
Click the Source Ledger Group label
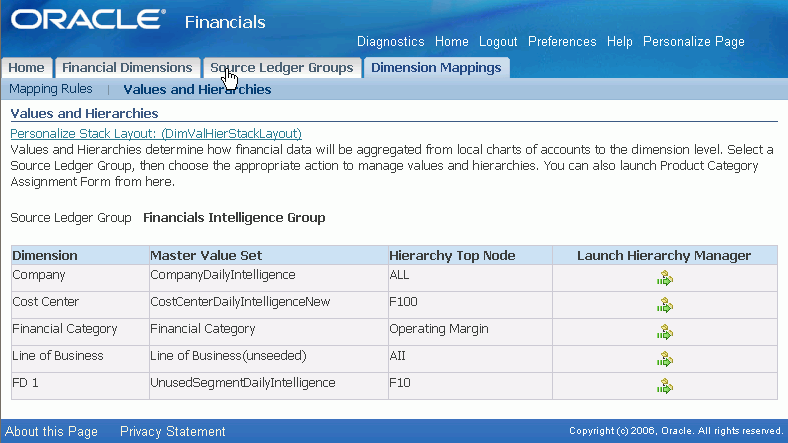click(x=70, y=218)
